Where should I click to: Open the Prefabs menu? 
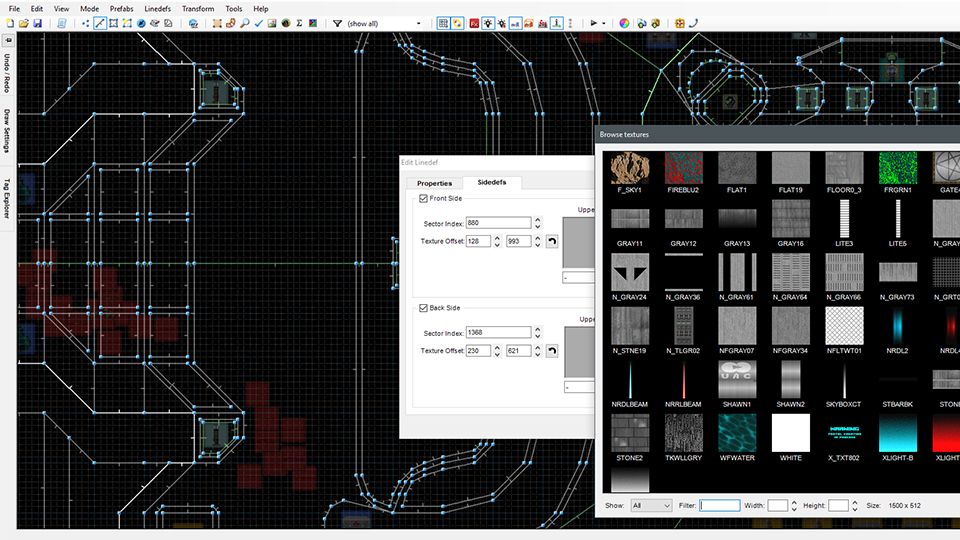(121, 8)
